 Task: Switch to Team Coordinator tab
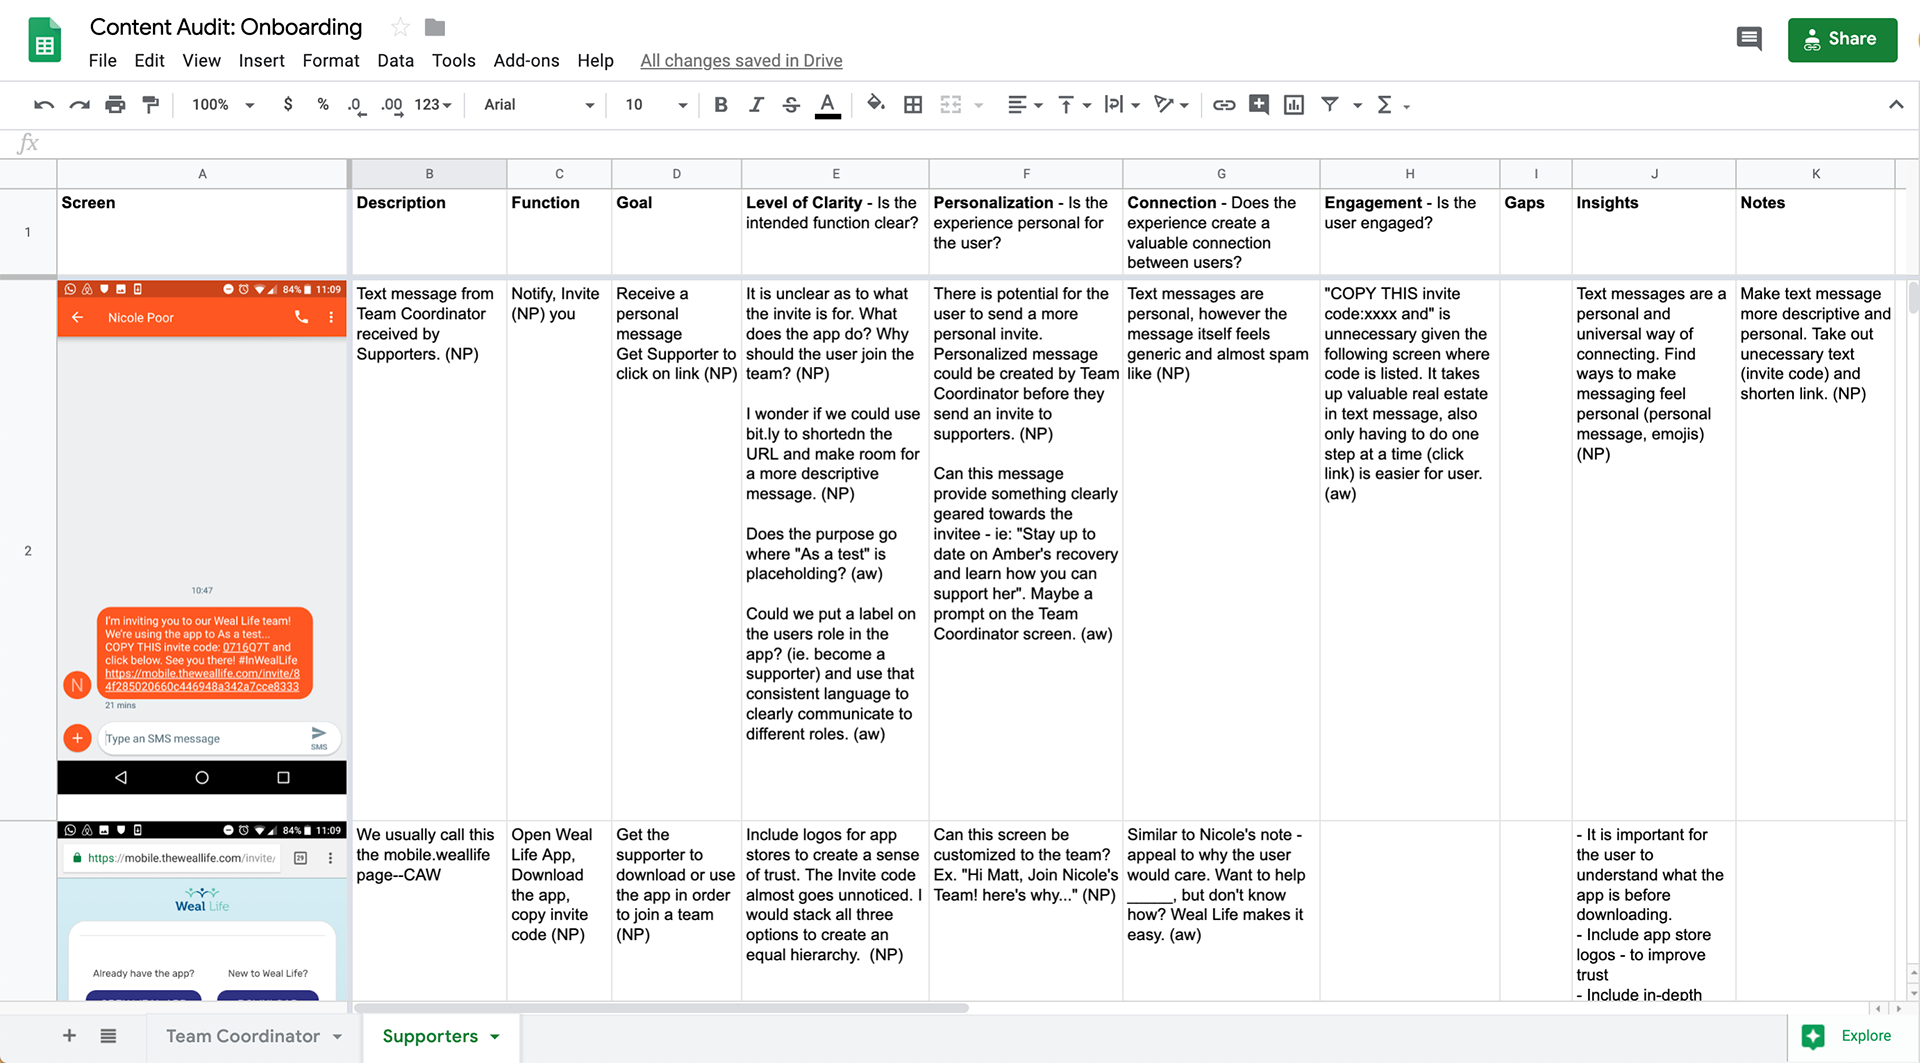tap(243, 1036)
